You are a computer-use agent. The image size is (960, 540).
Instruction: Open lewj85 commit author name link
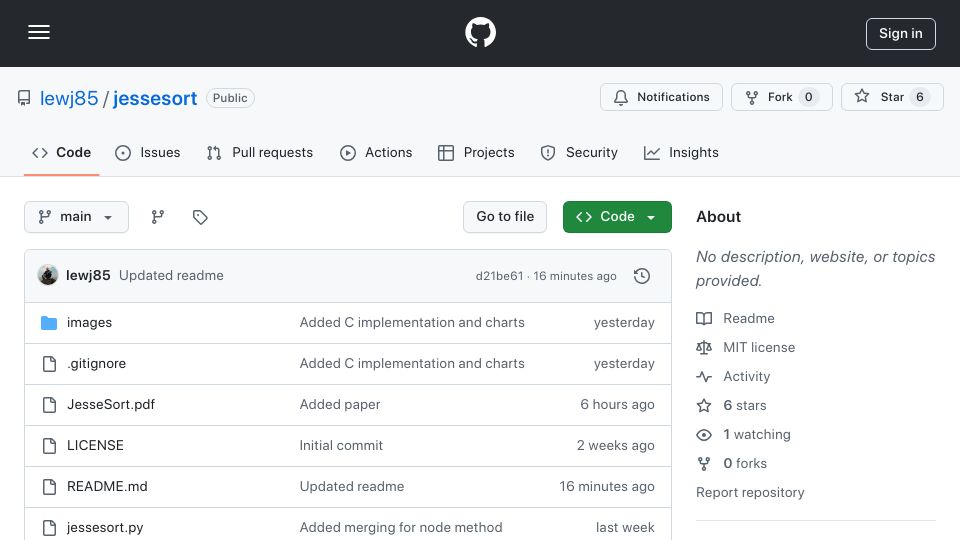click(88, 276)
